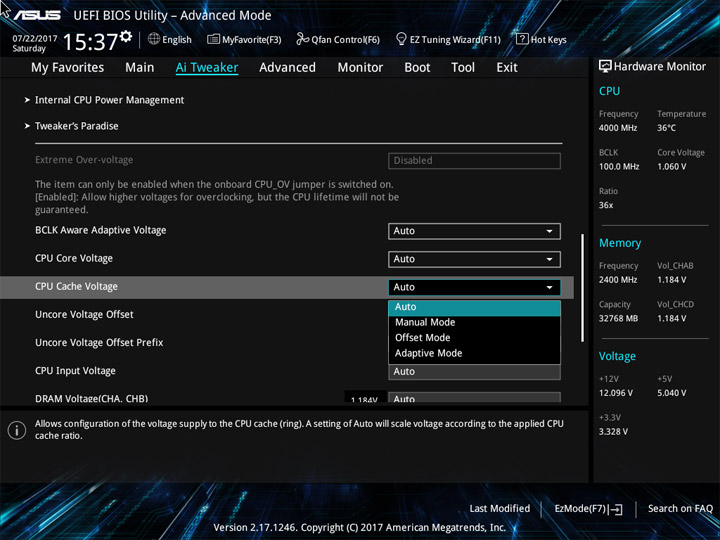The height and width of the screenshot is (540, 720).
Task: Open Search on FAQ
Action: (680, 509)
